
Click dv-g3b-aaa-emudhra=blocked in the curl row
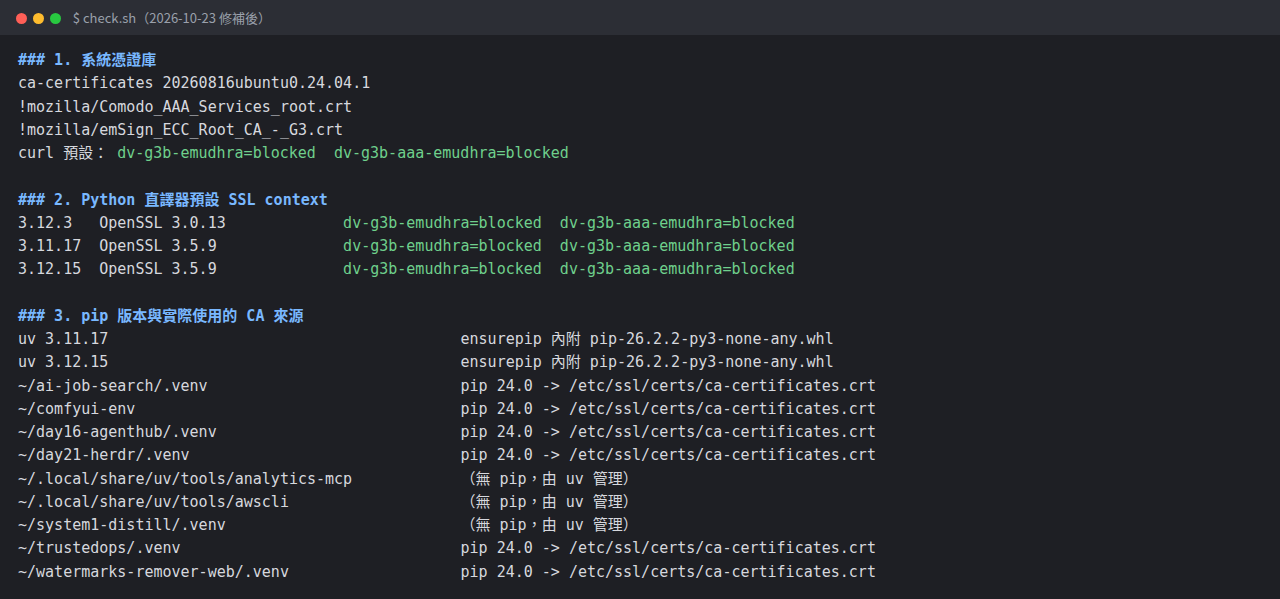click(451, 153)
